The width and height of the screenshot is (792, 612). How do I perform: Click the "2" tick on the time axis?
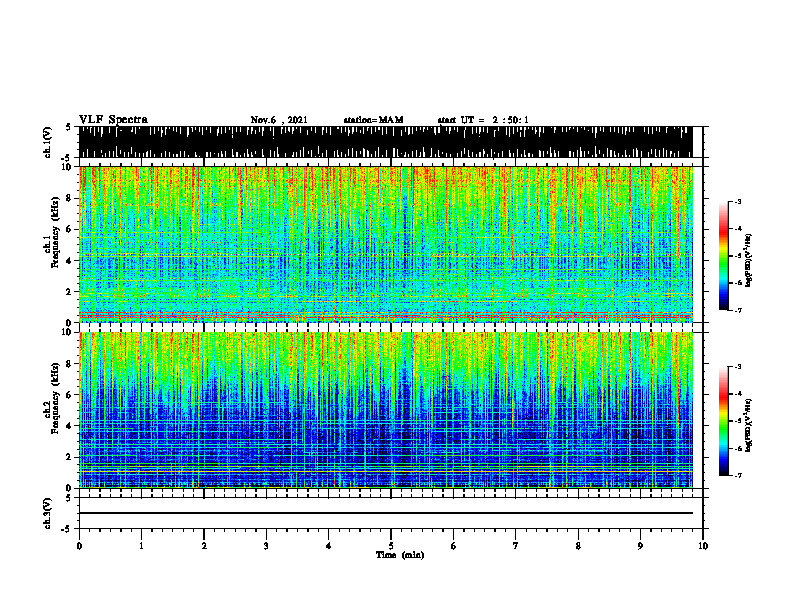point(204,546)
